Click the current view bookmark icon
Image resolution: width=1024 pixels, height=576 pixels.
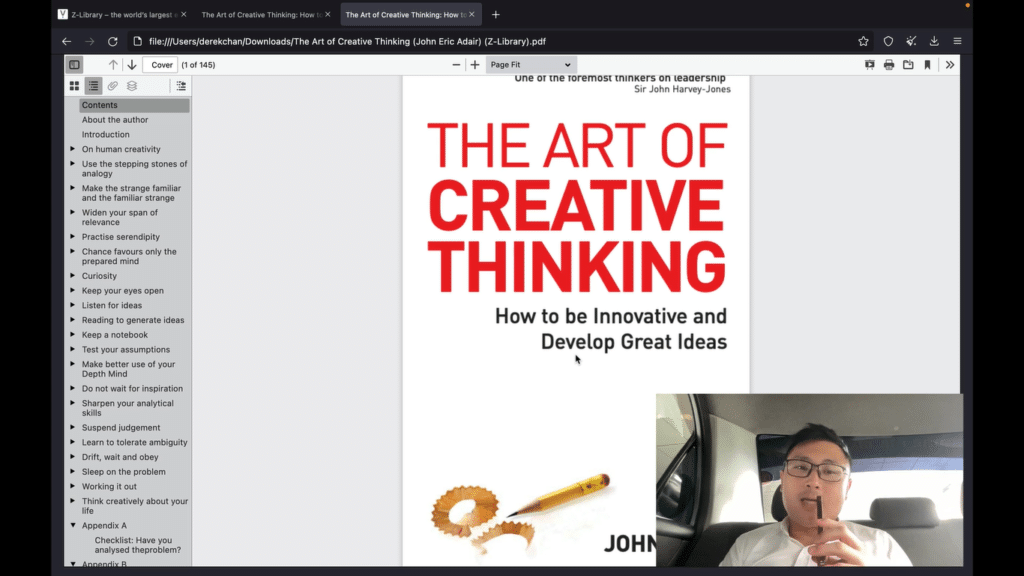(927, 65)
